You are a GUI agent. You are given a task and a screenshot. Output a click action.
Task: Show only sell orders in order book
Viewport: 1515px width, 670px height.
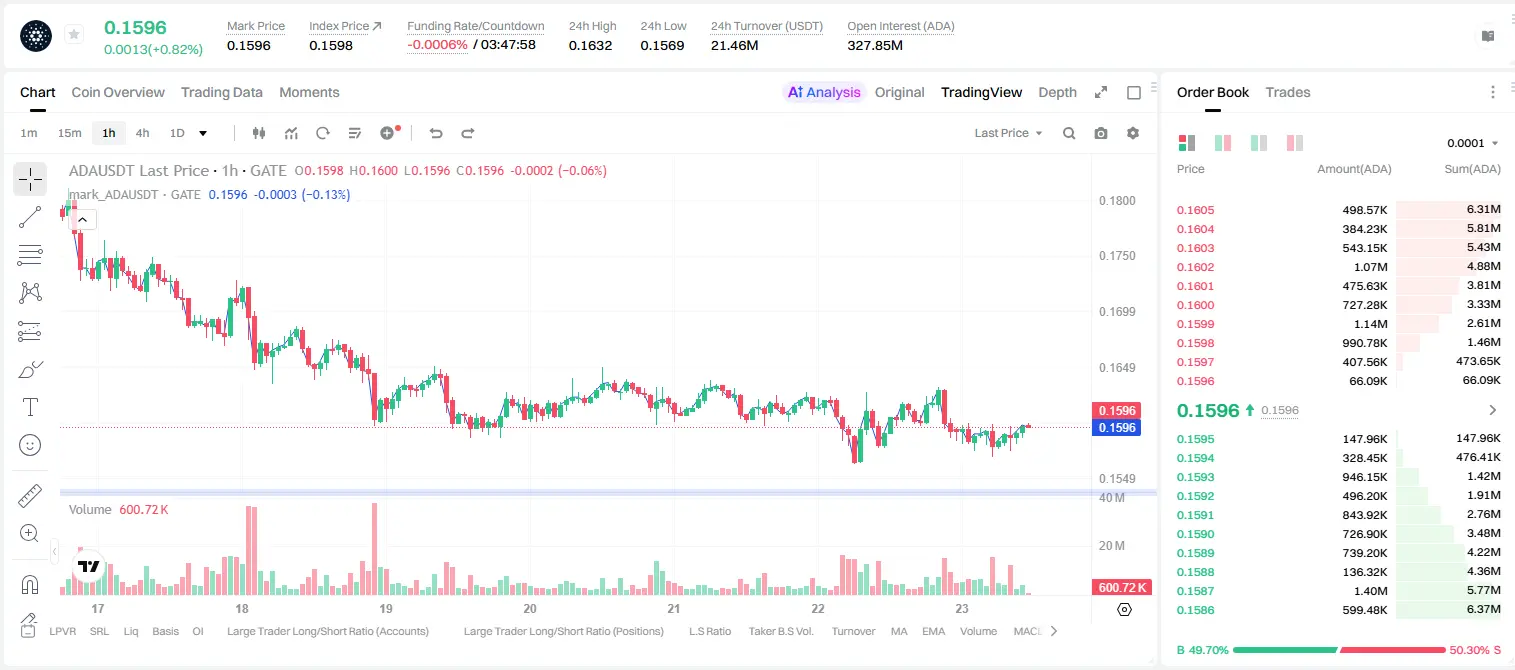(1295, 143)
